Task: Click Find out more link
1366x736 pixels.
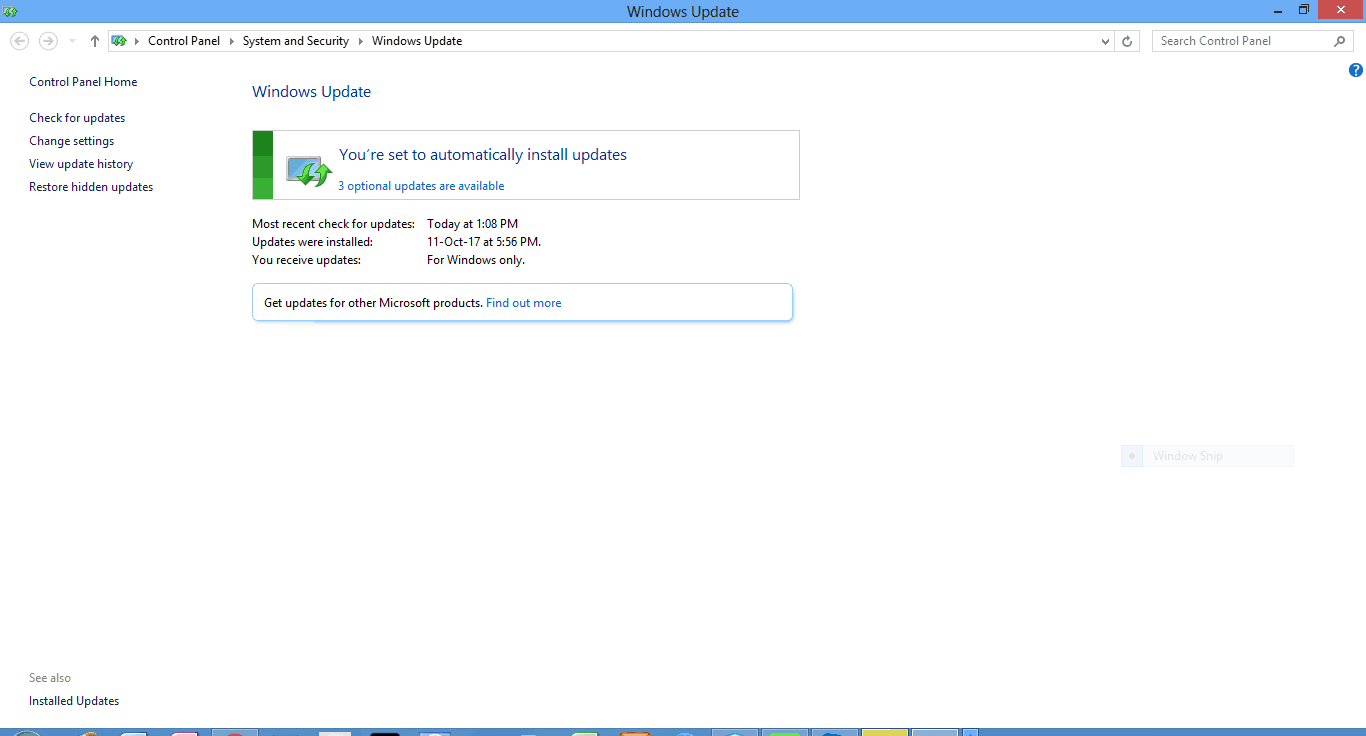Action: pos(524,303)
